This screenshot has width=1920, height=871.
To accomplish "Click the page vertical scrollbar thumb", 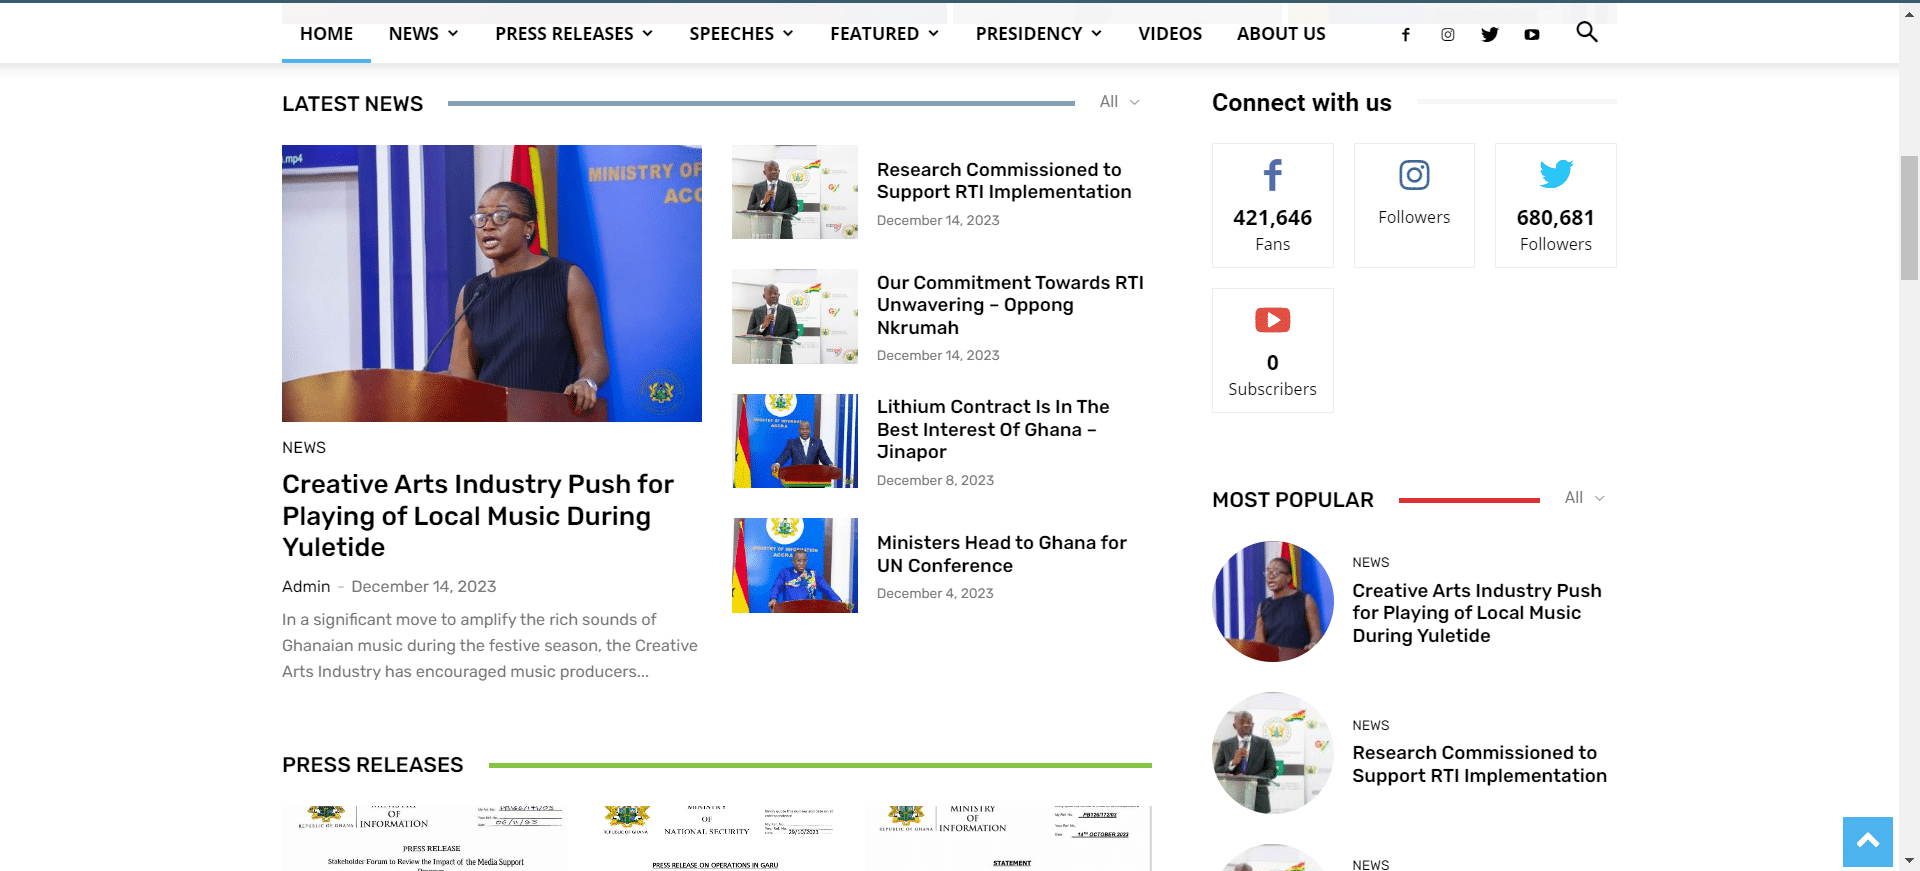I will 1909,218.
